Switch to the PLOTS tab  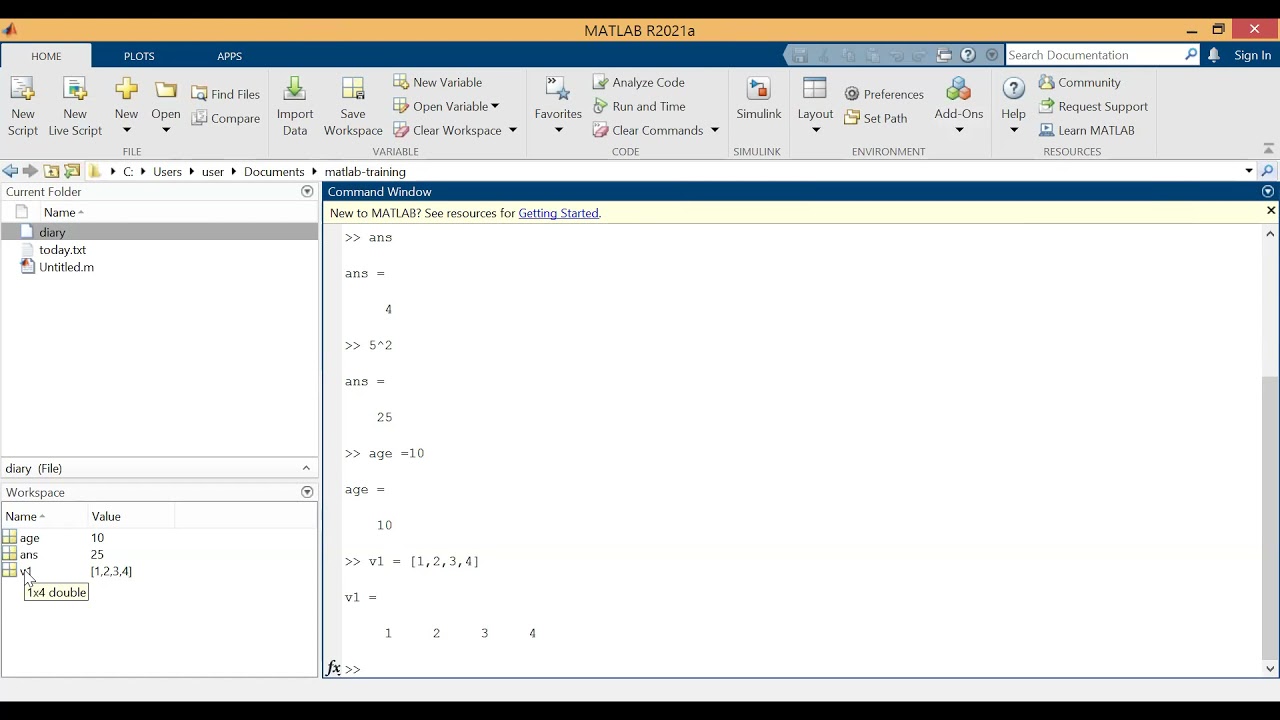tap(139, 56)
